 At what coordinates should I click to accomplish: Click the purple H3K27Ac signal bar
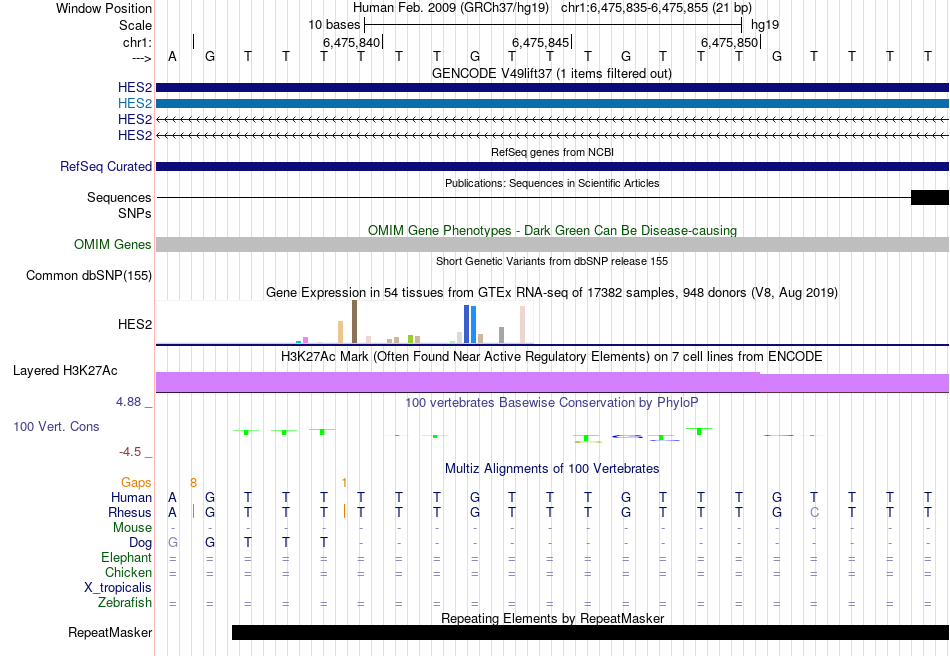pos(552,382)
